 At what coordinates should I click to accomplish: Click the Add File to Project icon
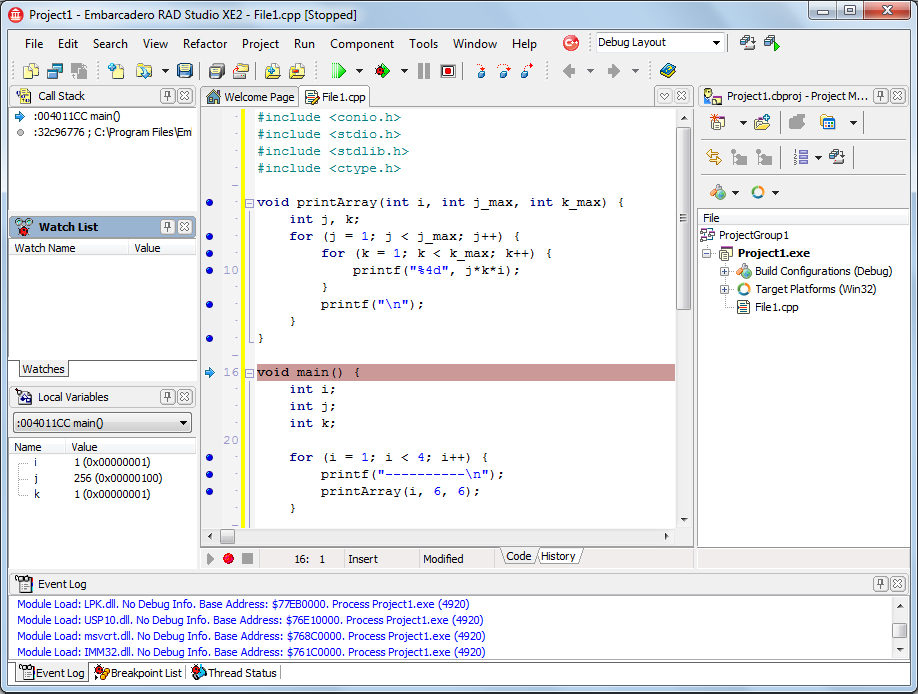coord(272,71)
